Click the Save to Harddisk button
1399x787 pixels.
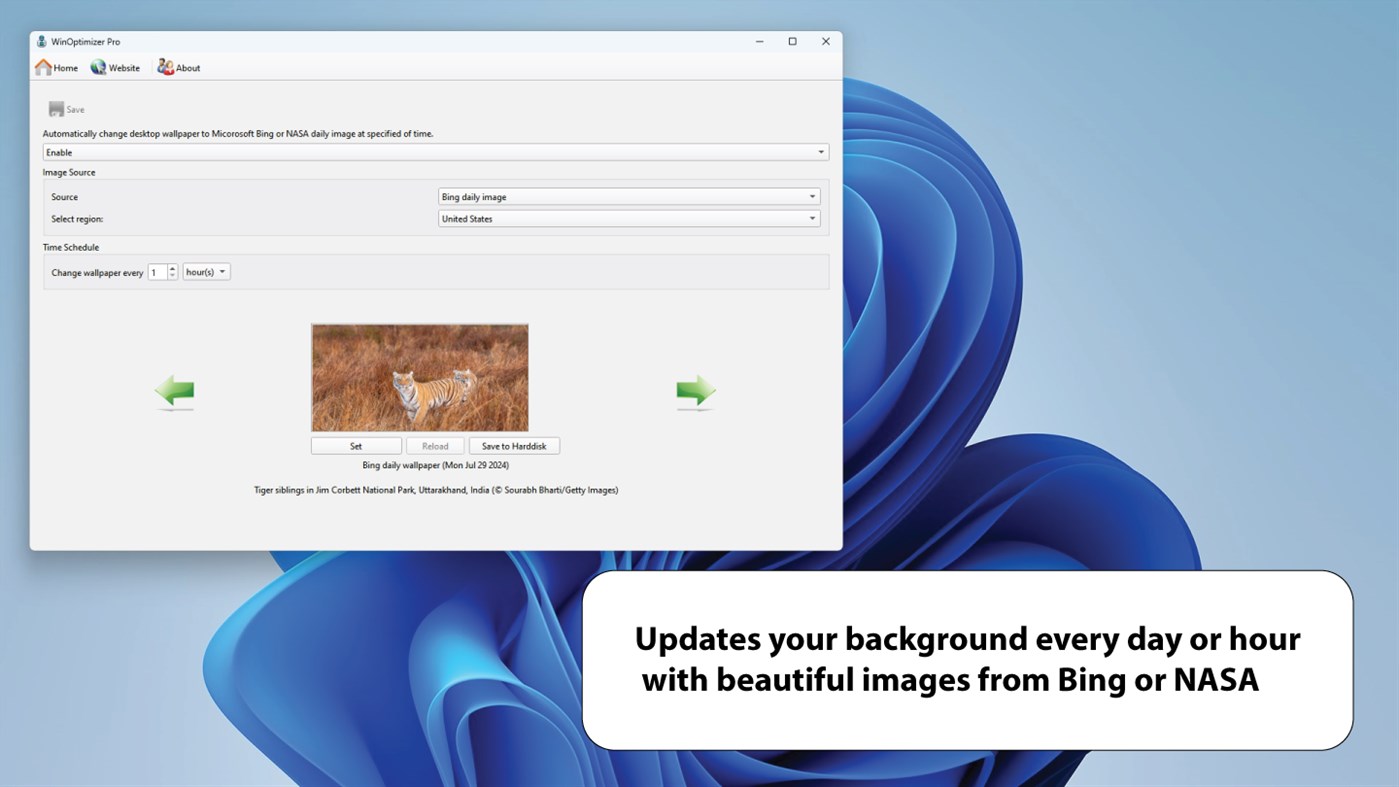click(x=514, y=446)
